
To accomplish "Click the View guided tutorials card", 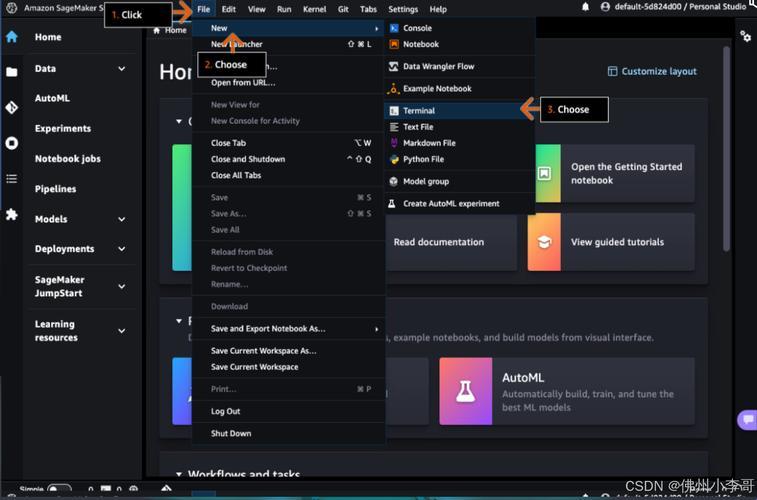I will tap(611, 242).
